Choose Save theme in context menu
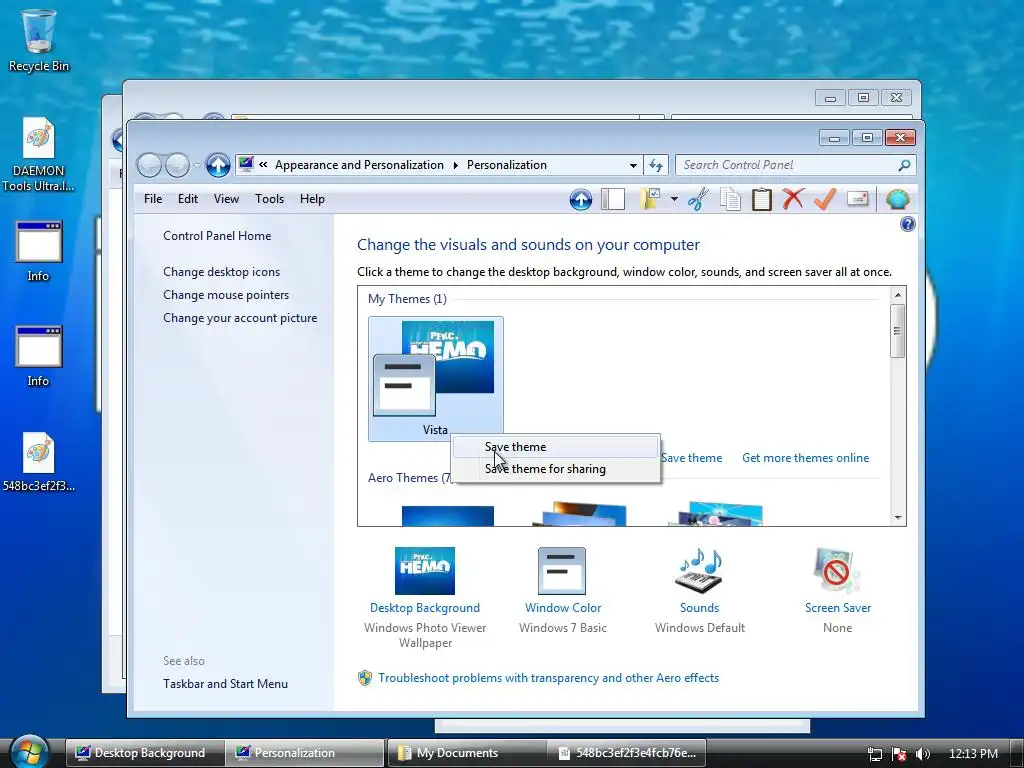The height and width of the screenshot is (768, 1024). click(x=556, y=447)
